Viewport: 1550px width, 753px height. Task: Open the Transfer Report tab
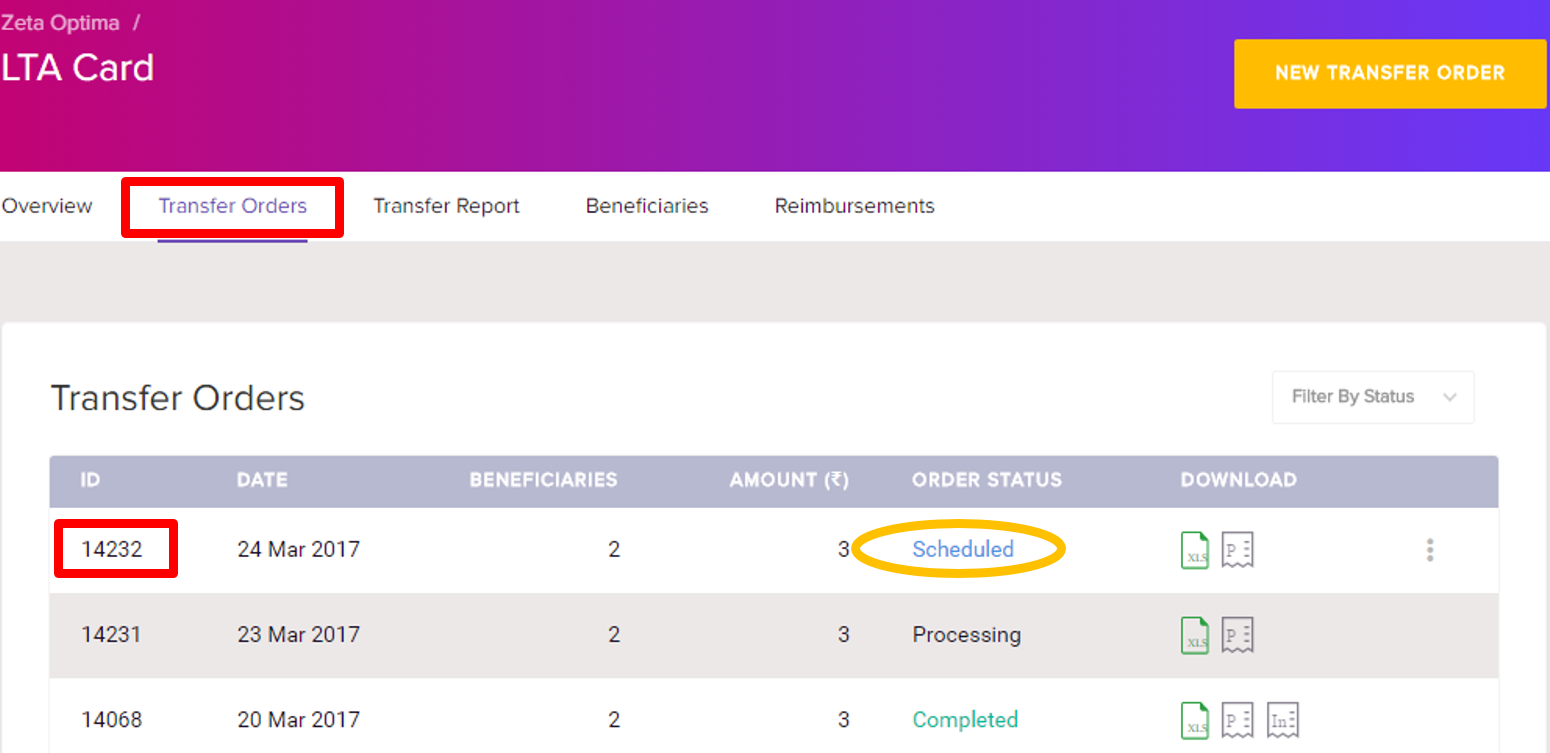[x=446, y=206]
